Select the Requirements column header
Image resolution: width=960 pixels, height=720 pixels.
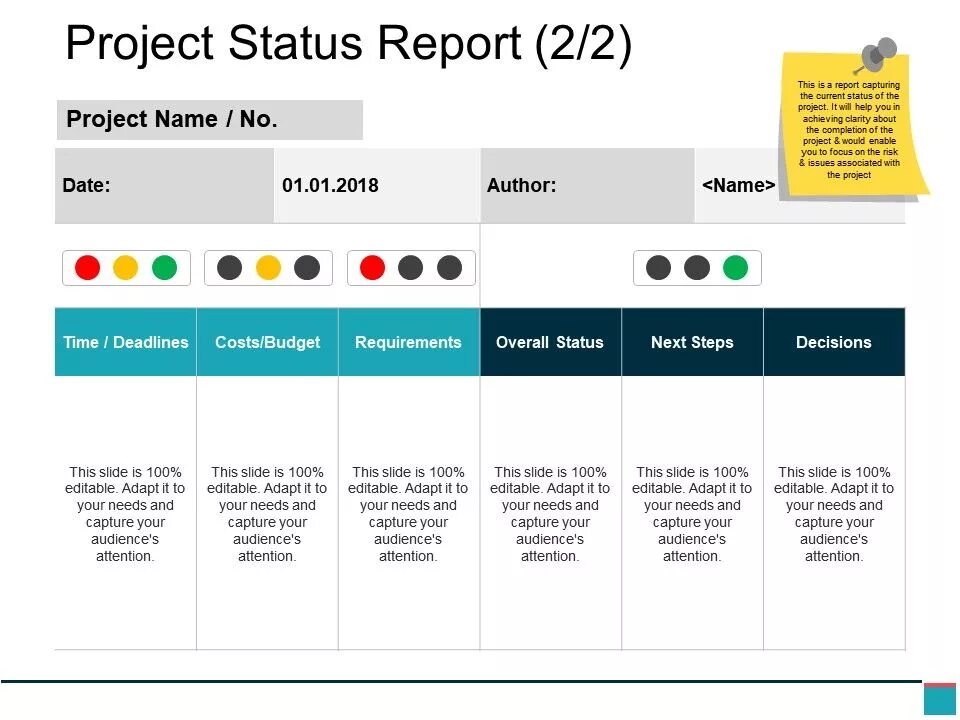click(x=409, y=342)
